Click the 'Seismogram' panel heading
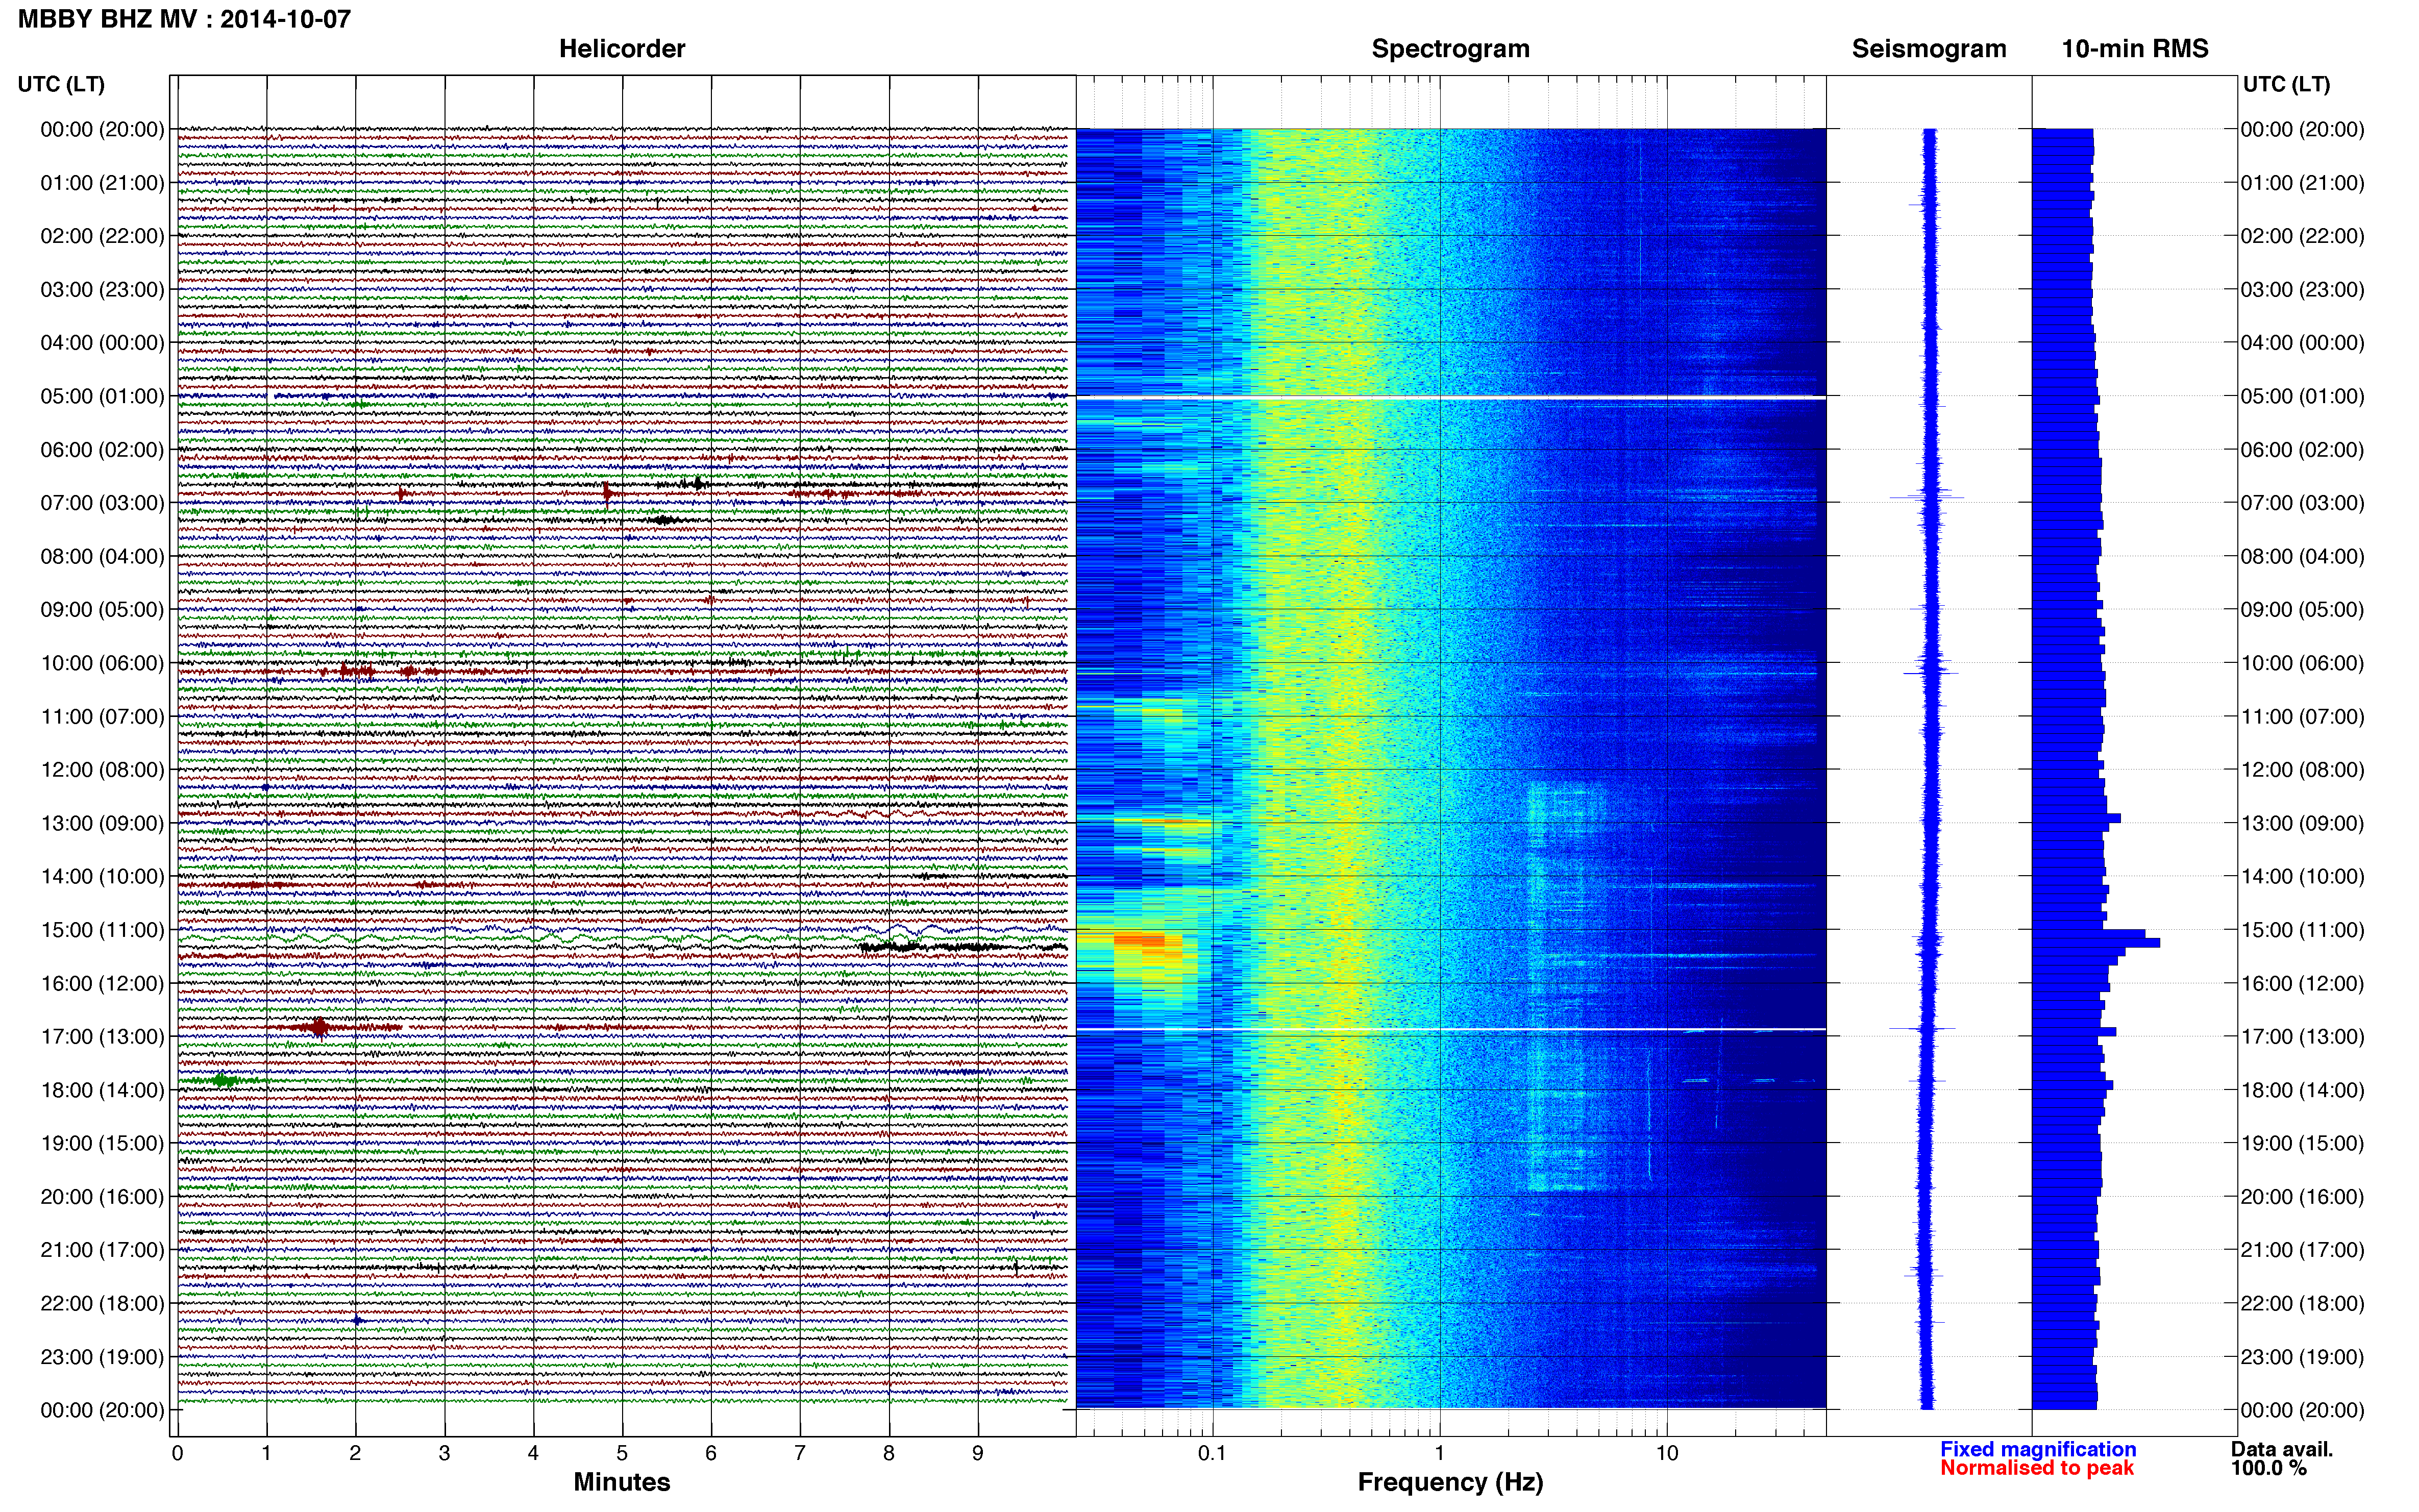This screenshot has height=1512, width=2419. click(x=1929, y=49)
